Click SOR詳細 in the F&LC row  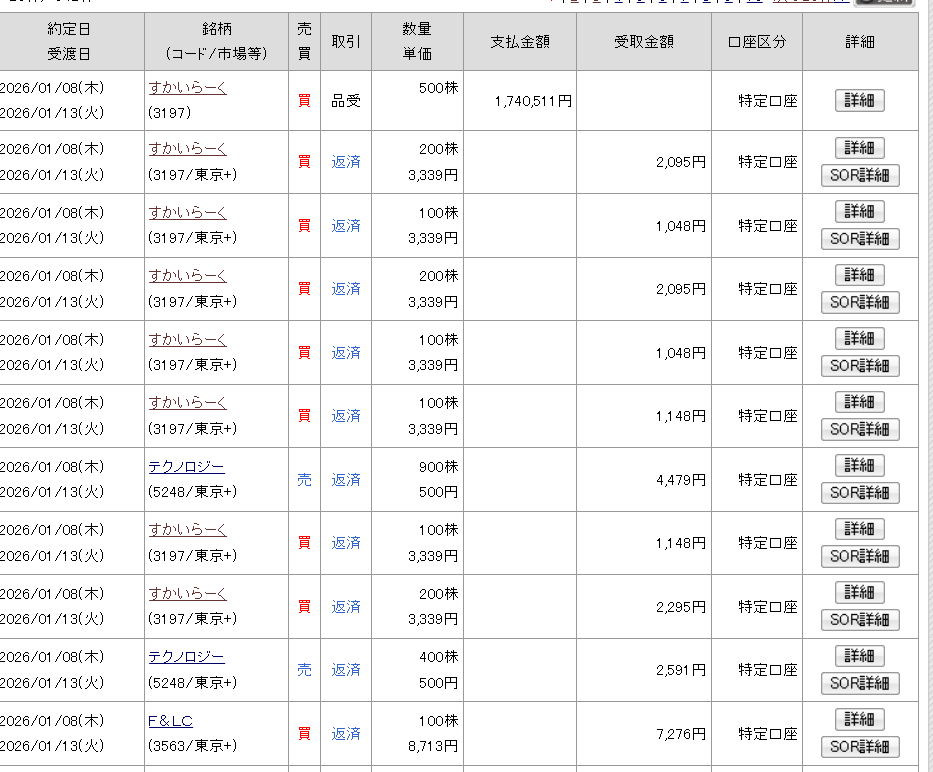tap(859, 747)
